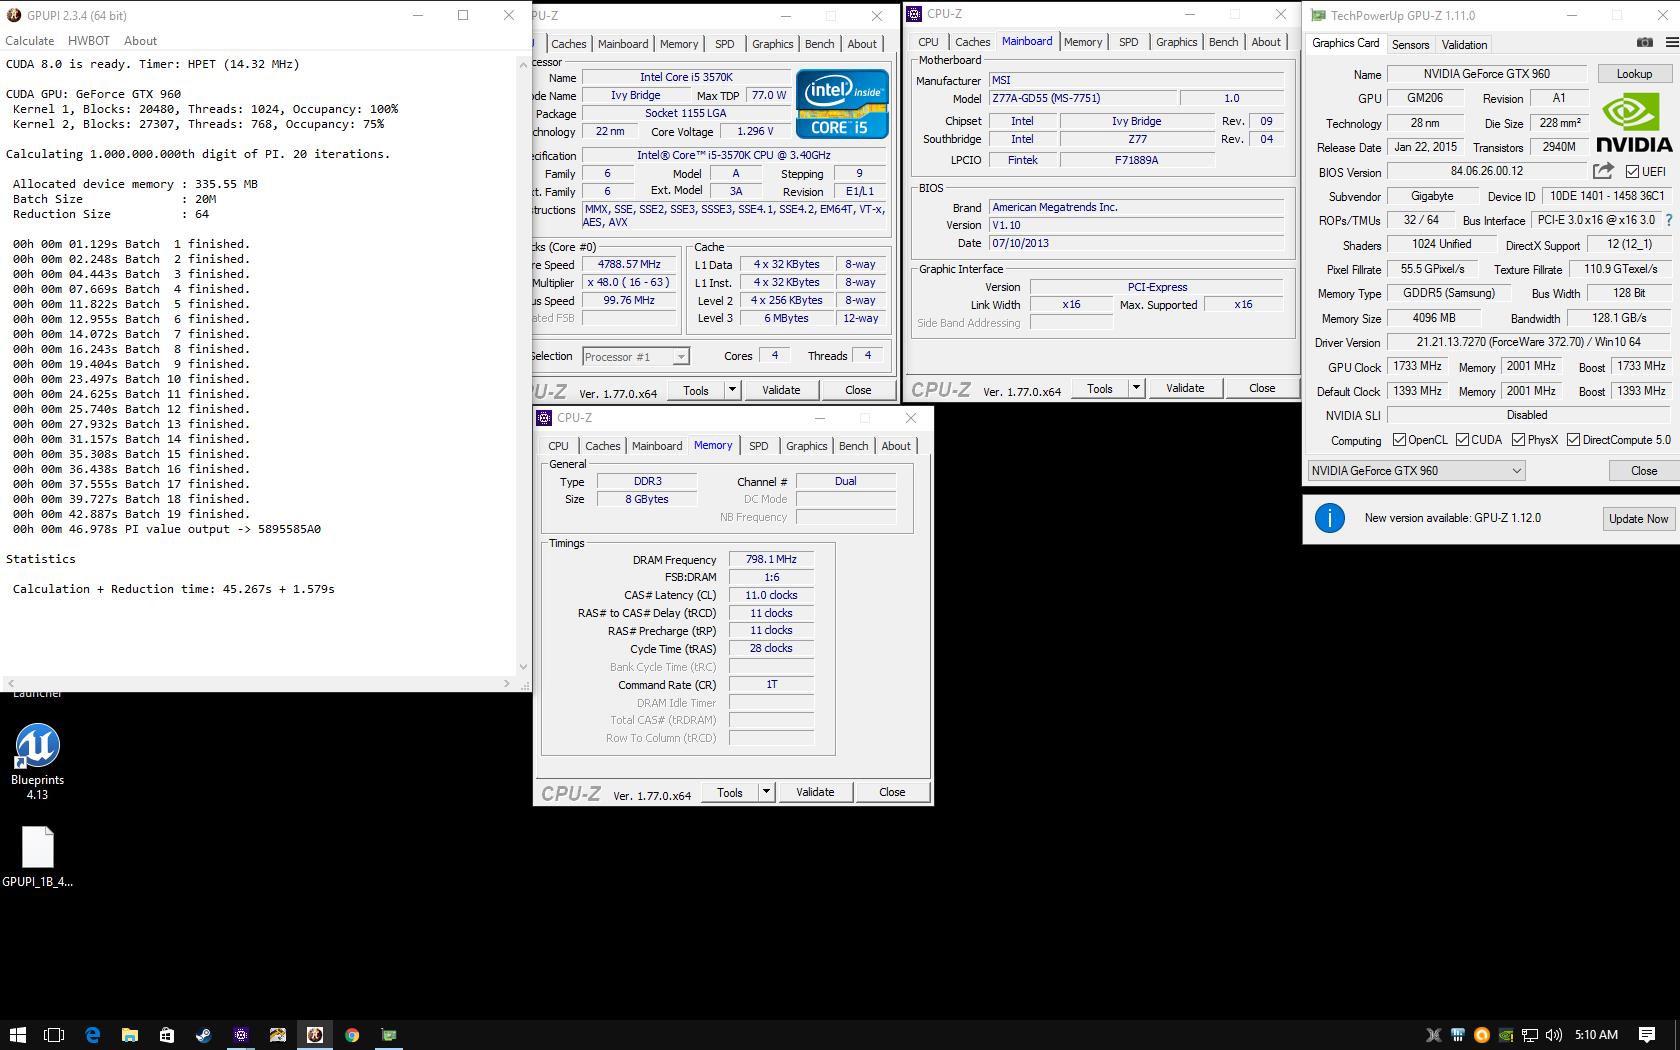1680x1050 pixels.
Task: Expand the NVIDIA GeForce GTX 960 GPU selector
Action: point(1416,470)
